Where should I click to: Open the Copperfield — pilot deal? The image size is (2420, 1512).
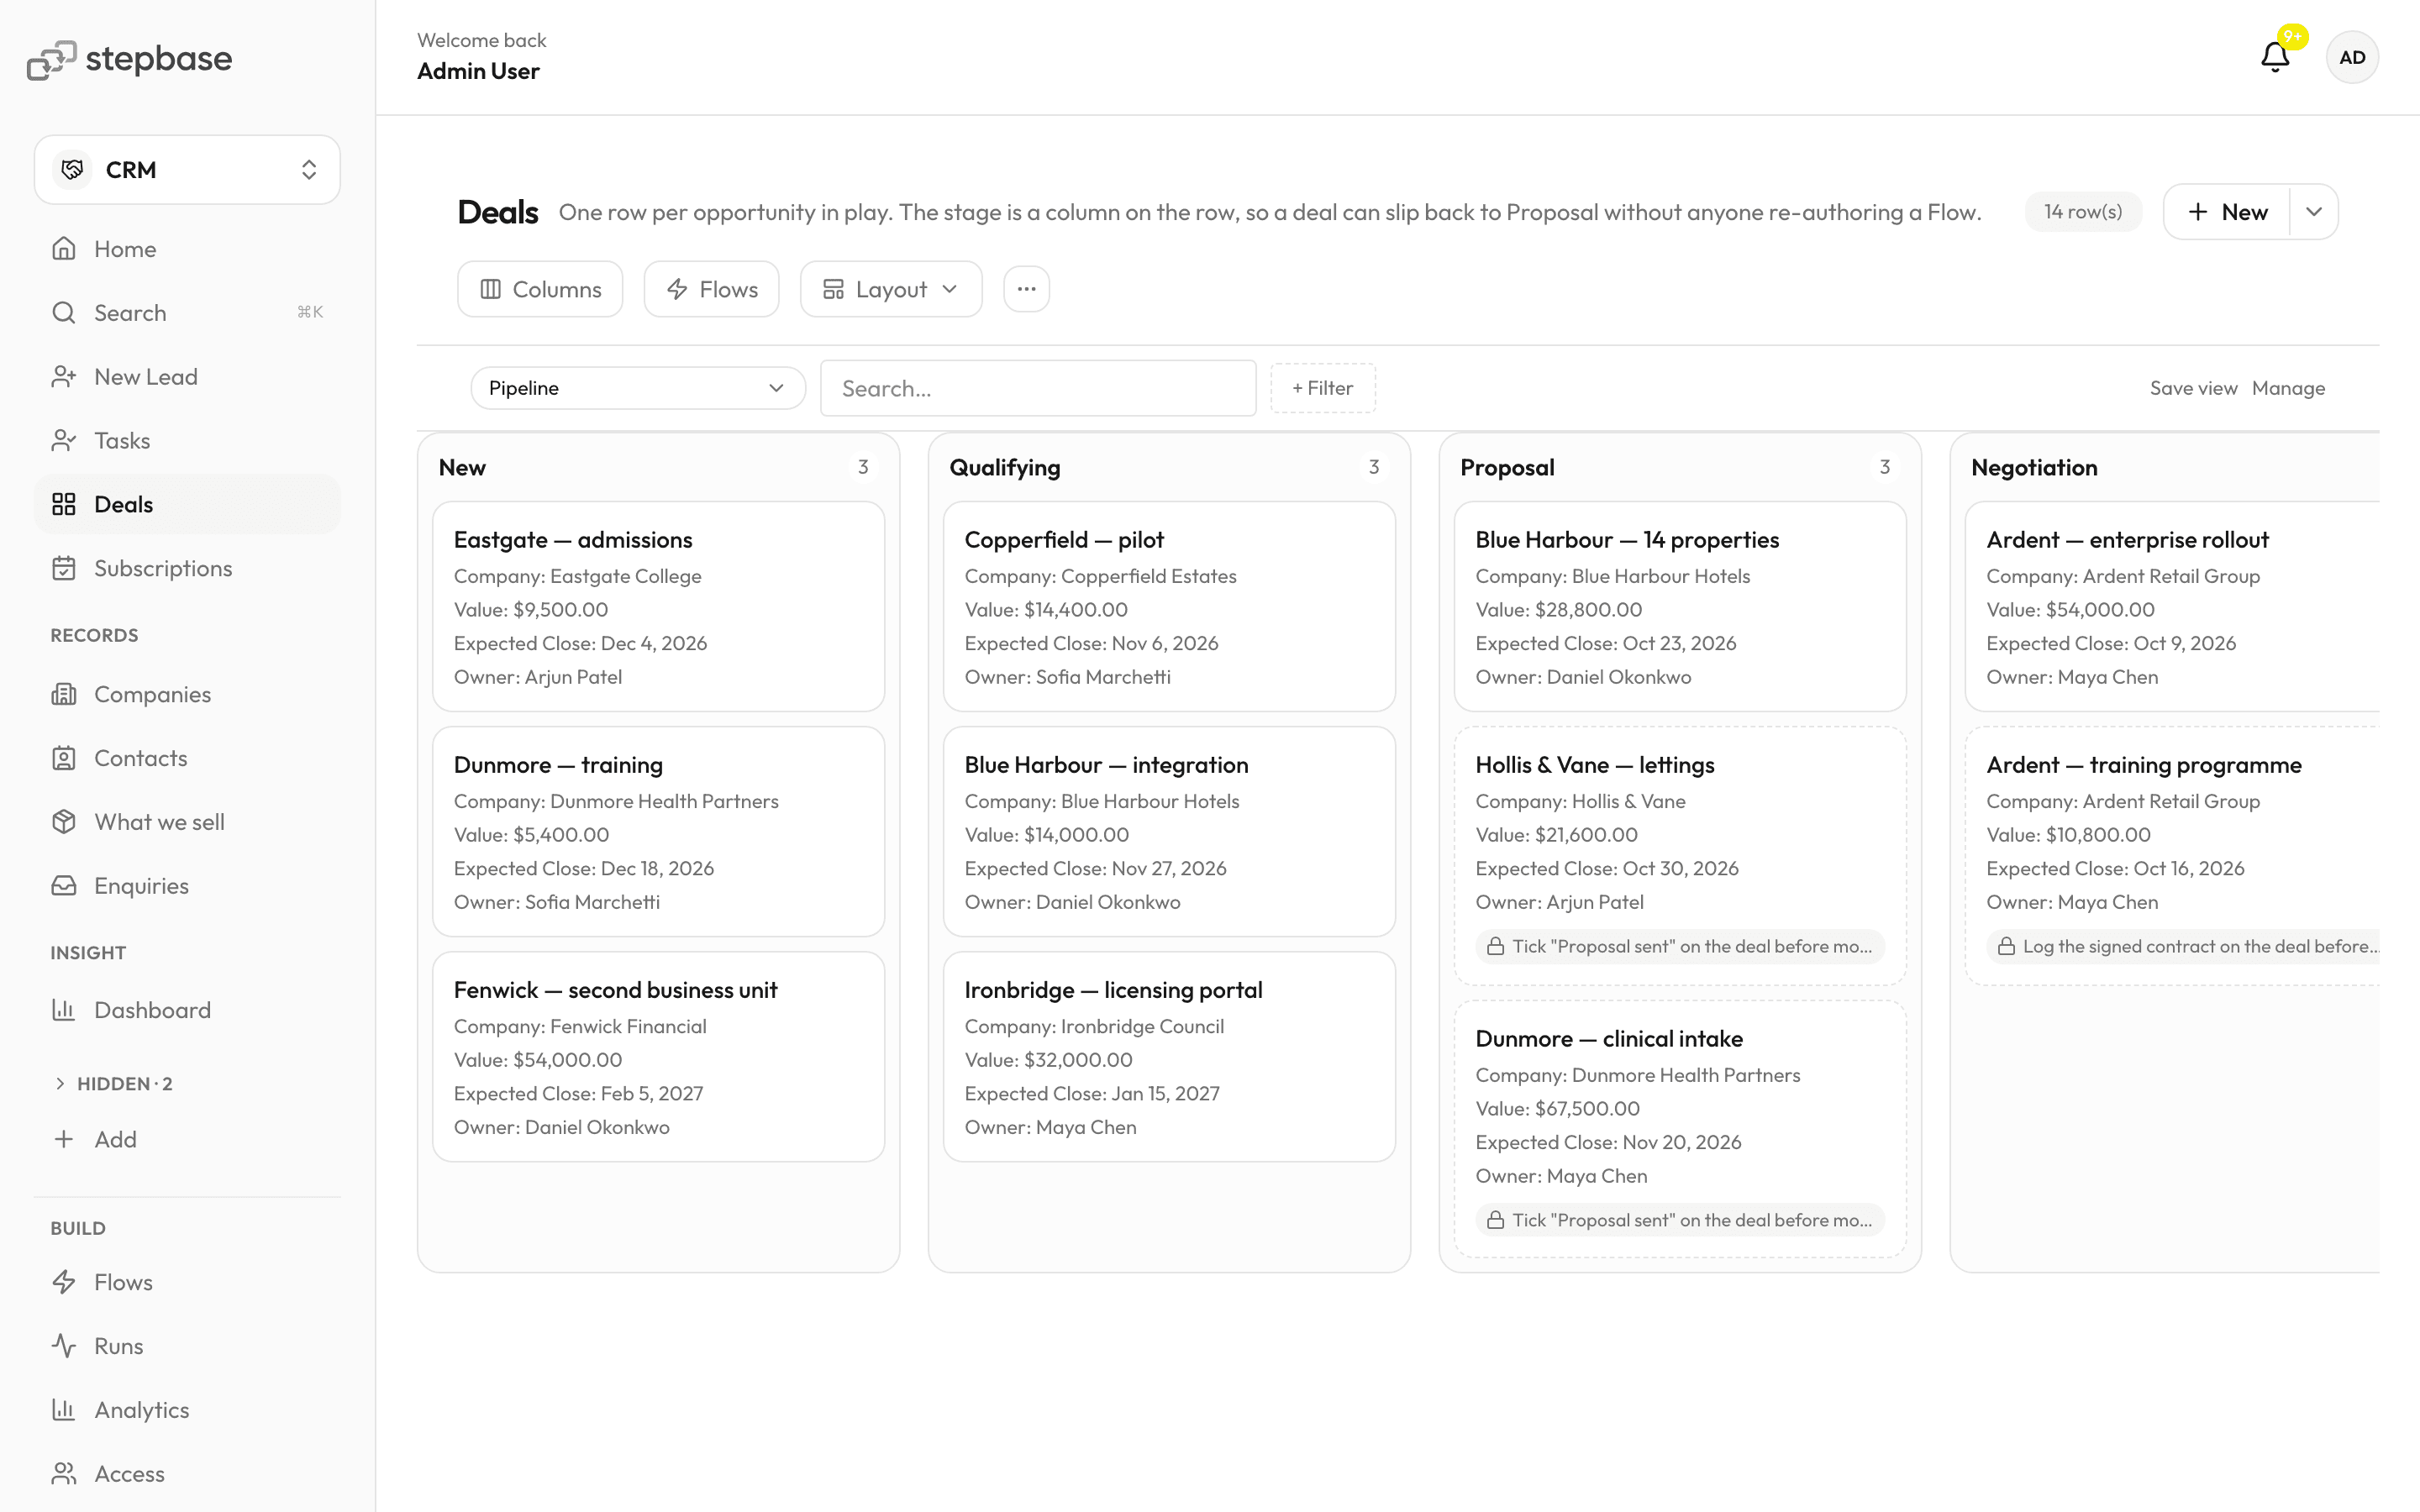coord(1169,607)
